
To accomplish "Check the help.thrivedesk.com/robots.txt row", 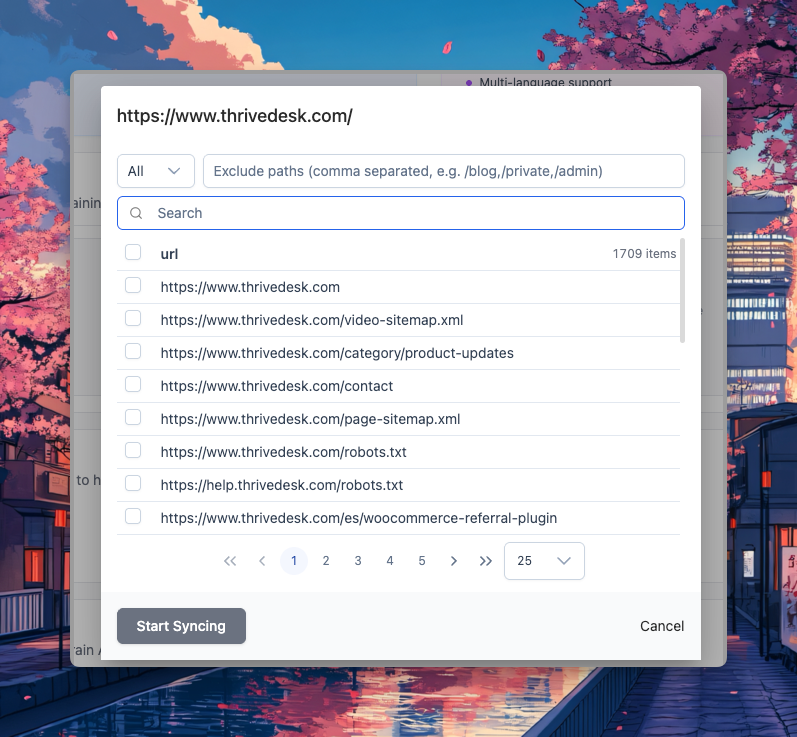I will tap(133, 484).
